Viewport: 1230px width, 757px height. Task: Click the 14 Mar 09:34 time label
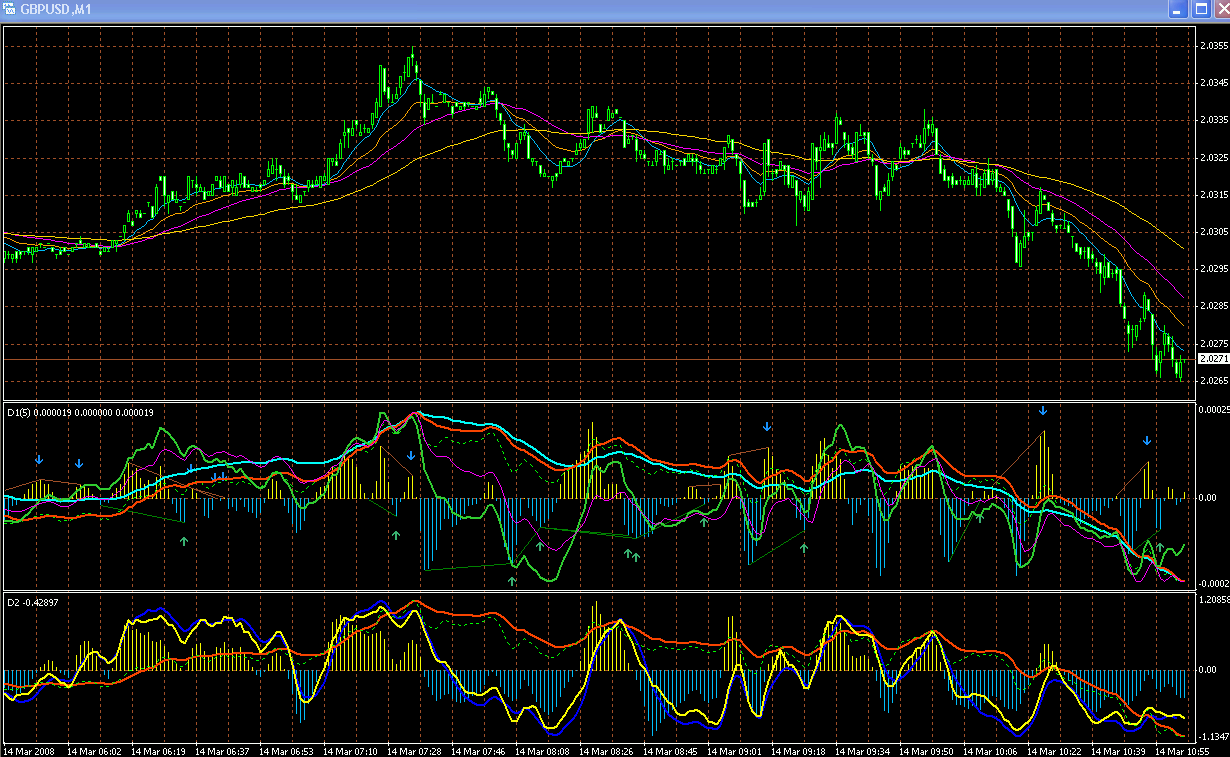862,750
